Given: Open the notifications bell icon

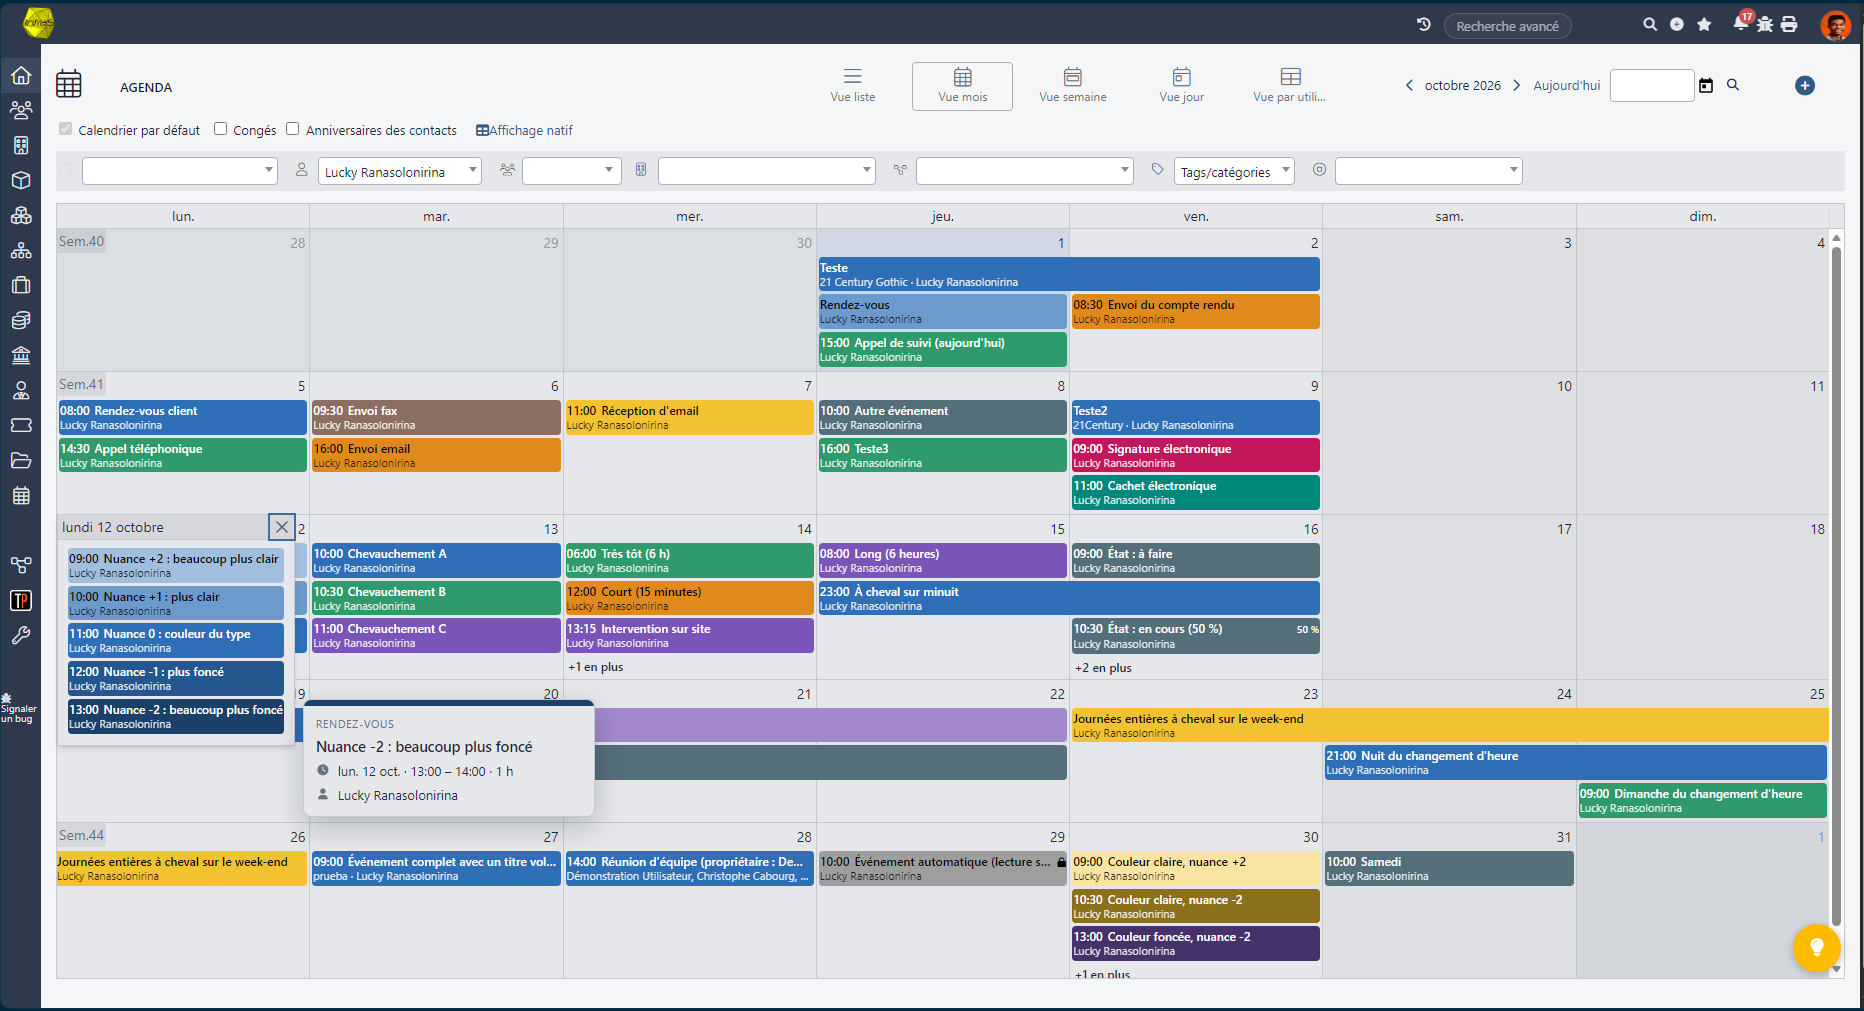Looking at the screenshot, I should [x=1741, y=23].
